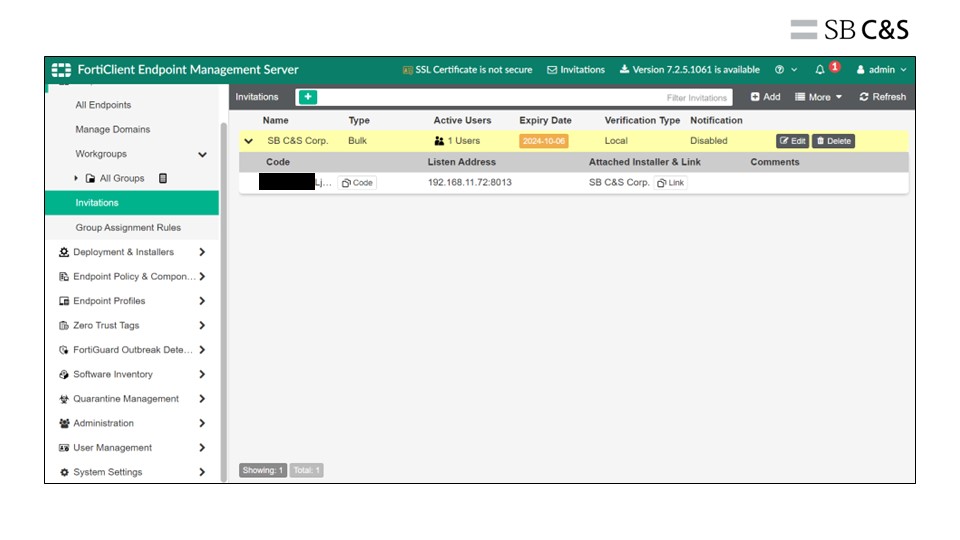
Task: Expand FortiGuard Outbreak Detection menu
Action: (x=202, y=350)
